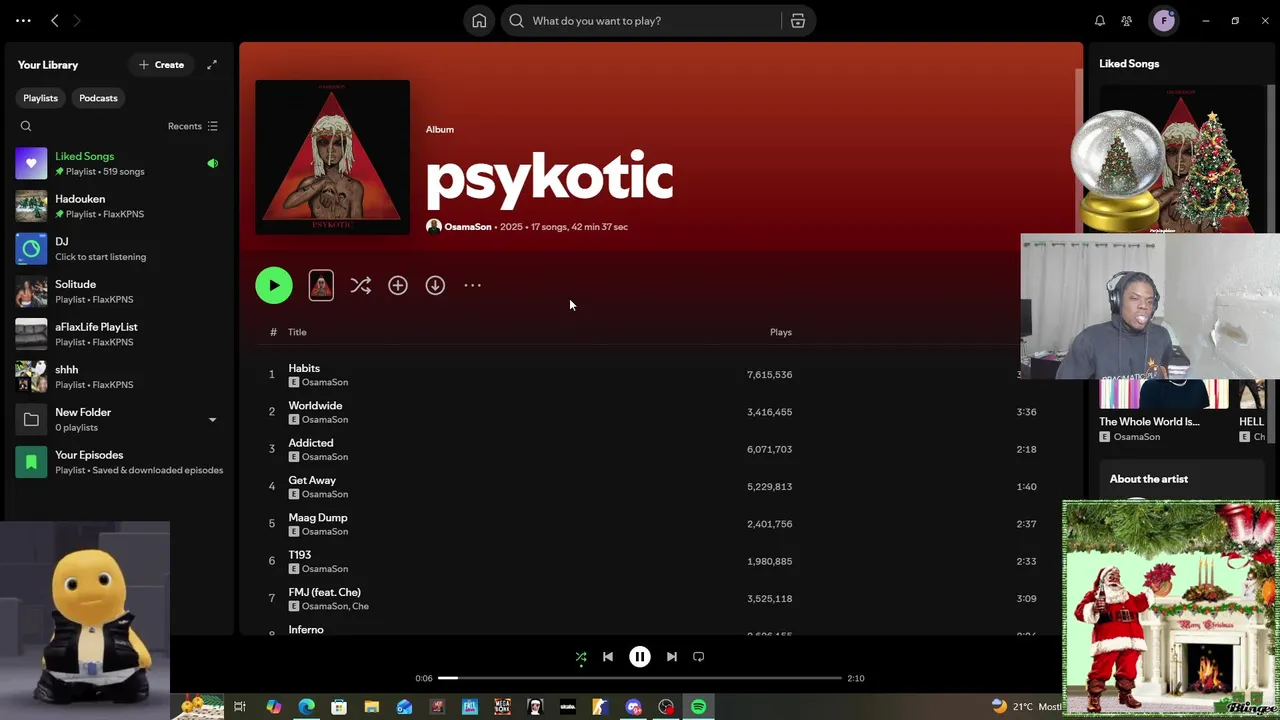Open aFlaxLife PlayList

[119, 334]
